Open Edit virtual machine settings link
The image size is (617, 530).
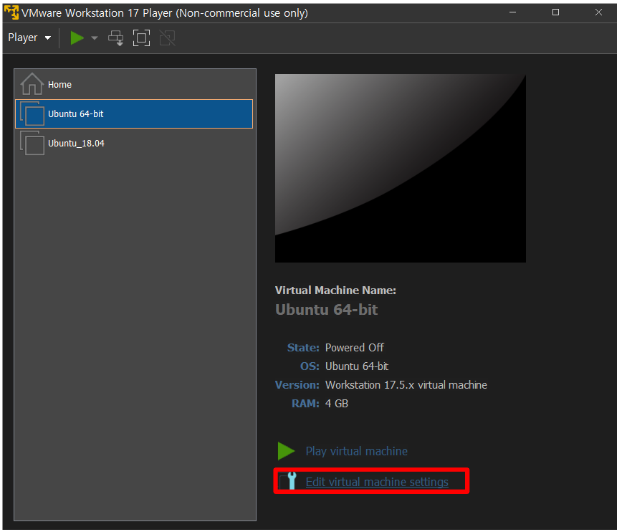coord(377,482)
